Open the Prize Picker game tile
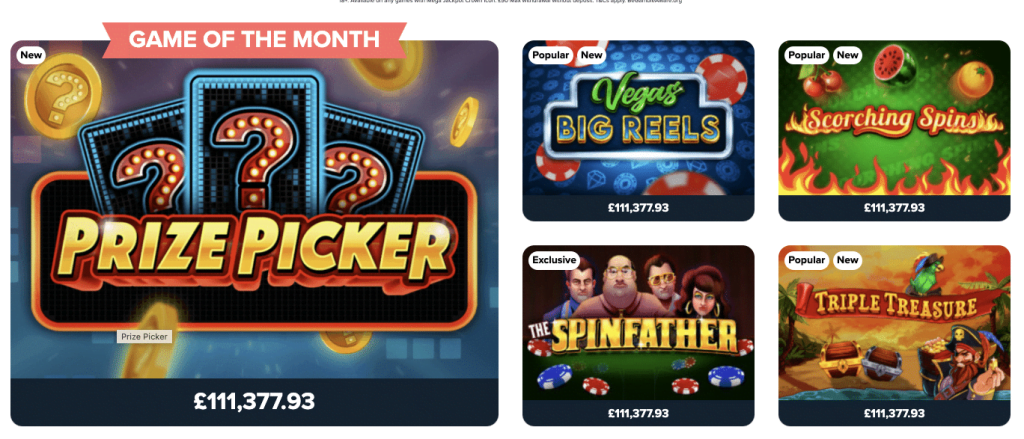The width and height of the screenshot is (1024, 439). point(254,209)
